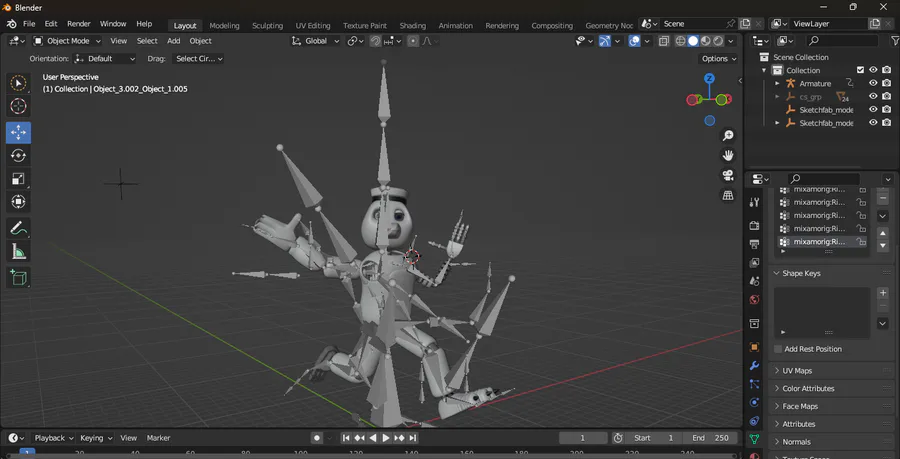The height and width of the screenshot is (459, 900).
Task: Open the File menu
Action: pyautogui.click(x=29, y=24)
